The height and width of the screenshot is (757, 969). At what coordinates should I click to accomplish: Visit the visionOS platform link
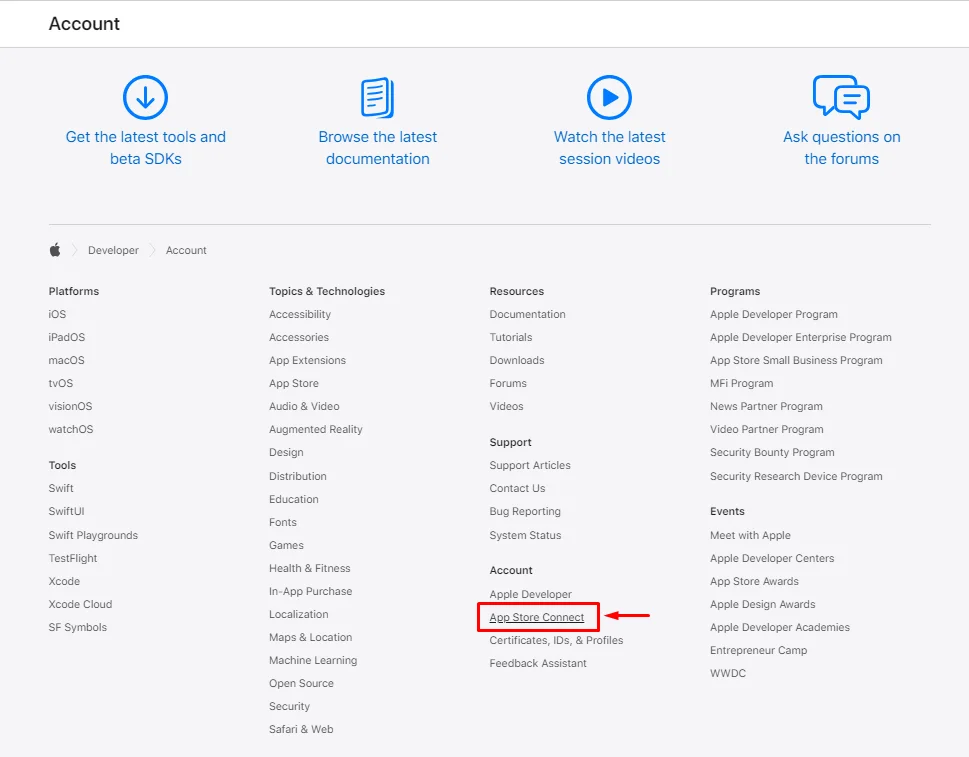pos(70,406)
